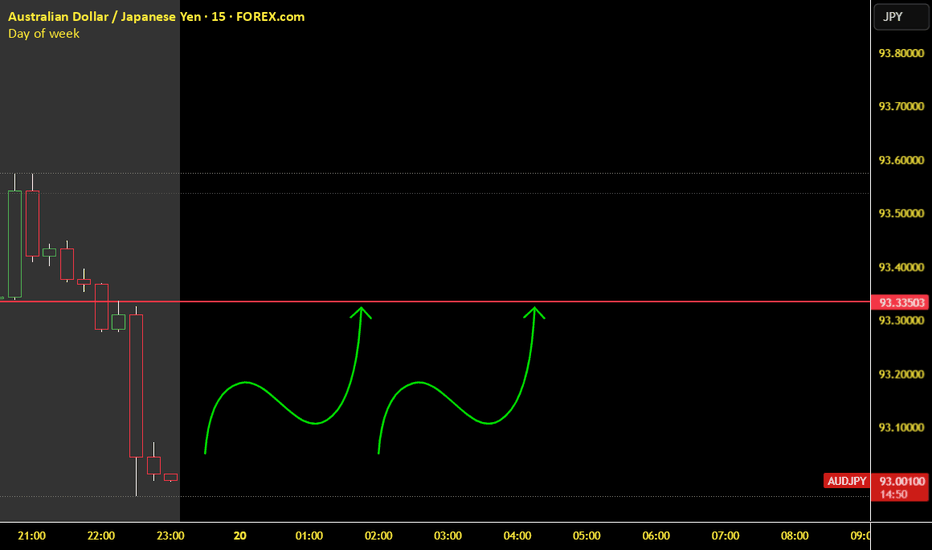Click the AUDJPY symbol tag on price axis

(846, 481)
